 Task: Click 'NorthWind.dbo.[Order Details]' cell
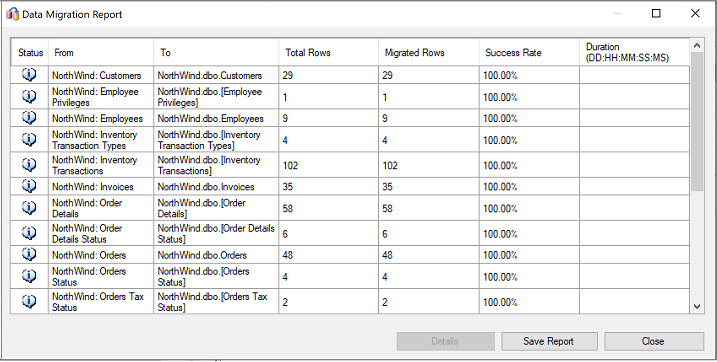216,208
